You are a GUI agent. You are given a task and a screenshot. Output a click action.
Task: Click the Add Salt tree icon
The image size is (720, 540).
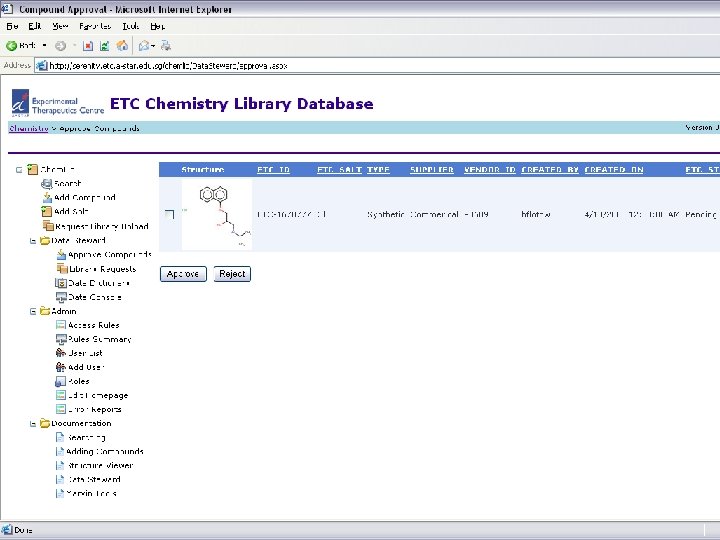tap(47, 211)
